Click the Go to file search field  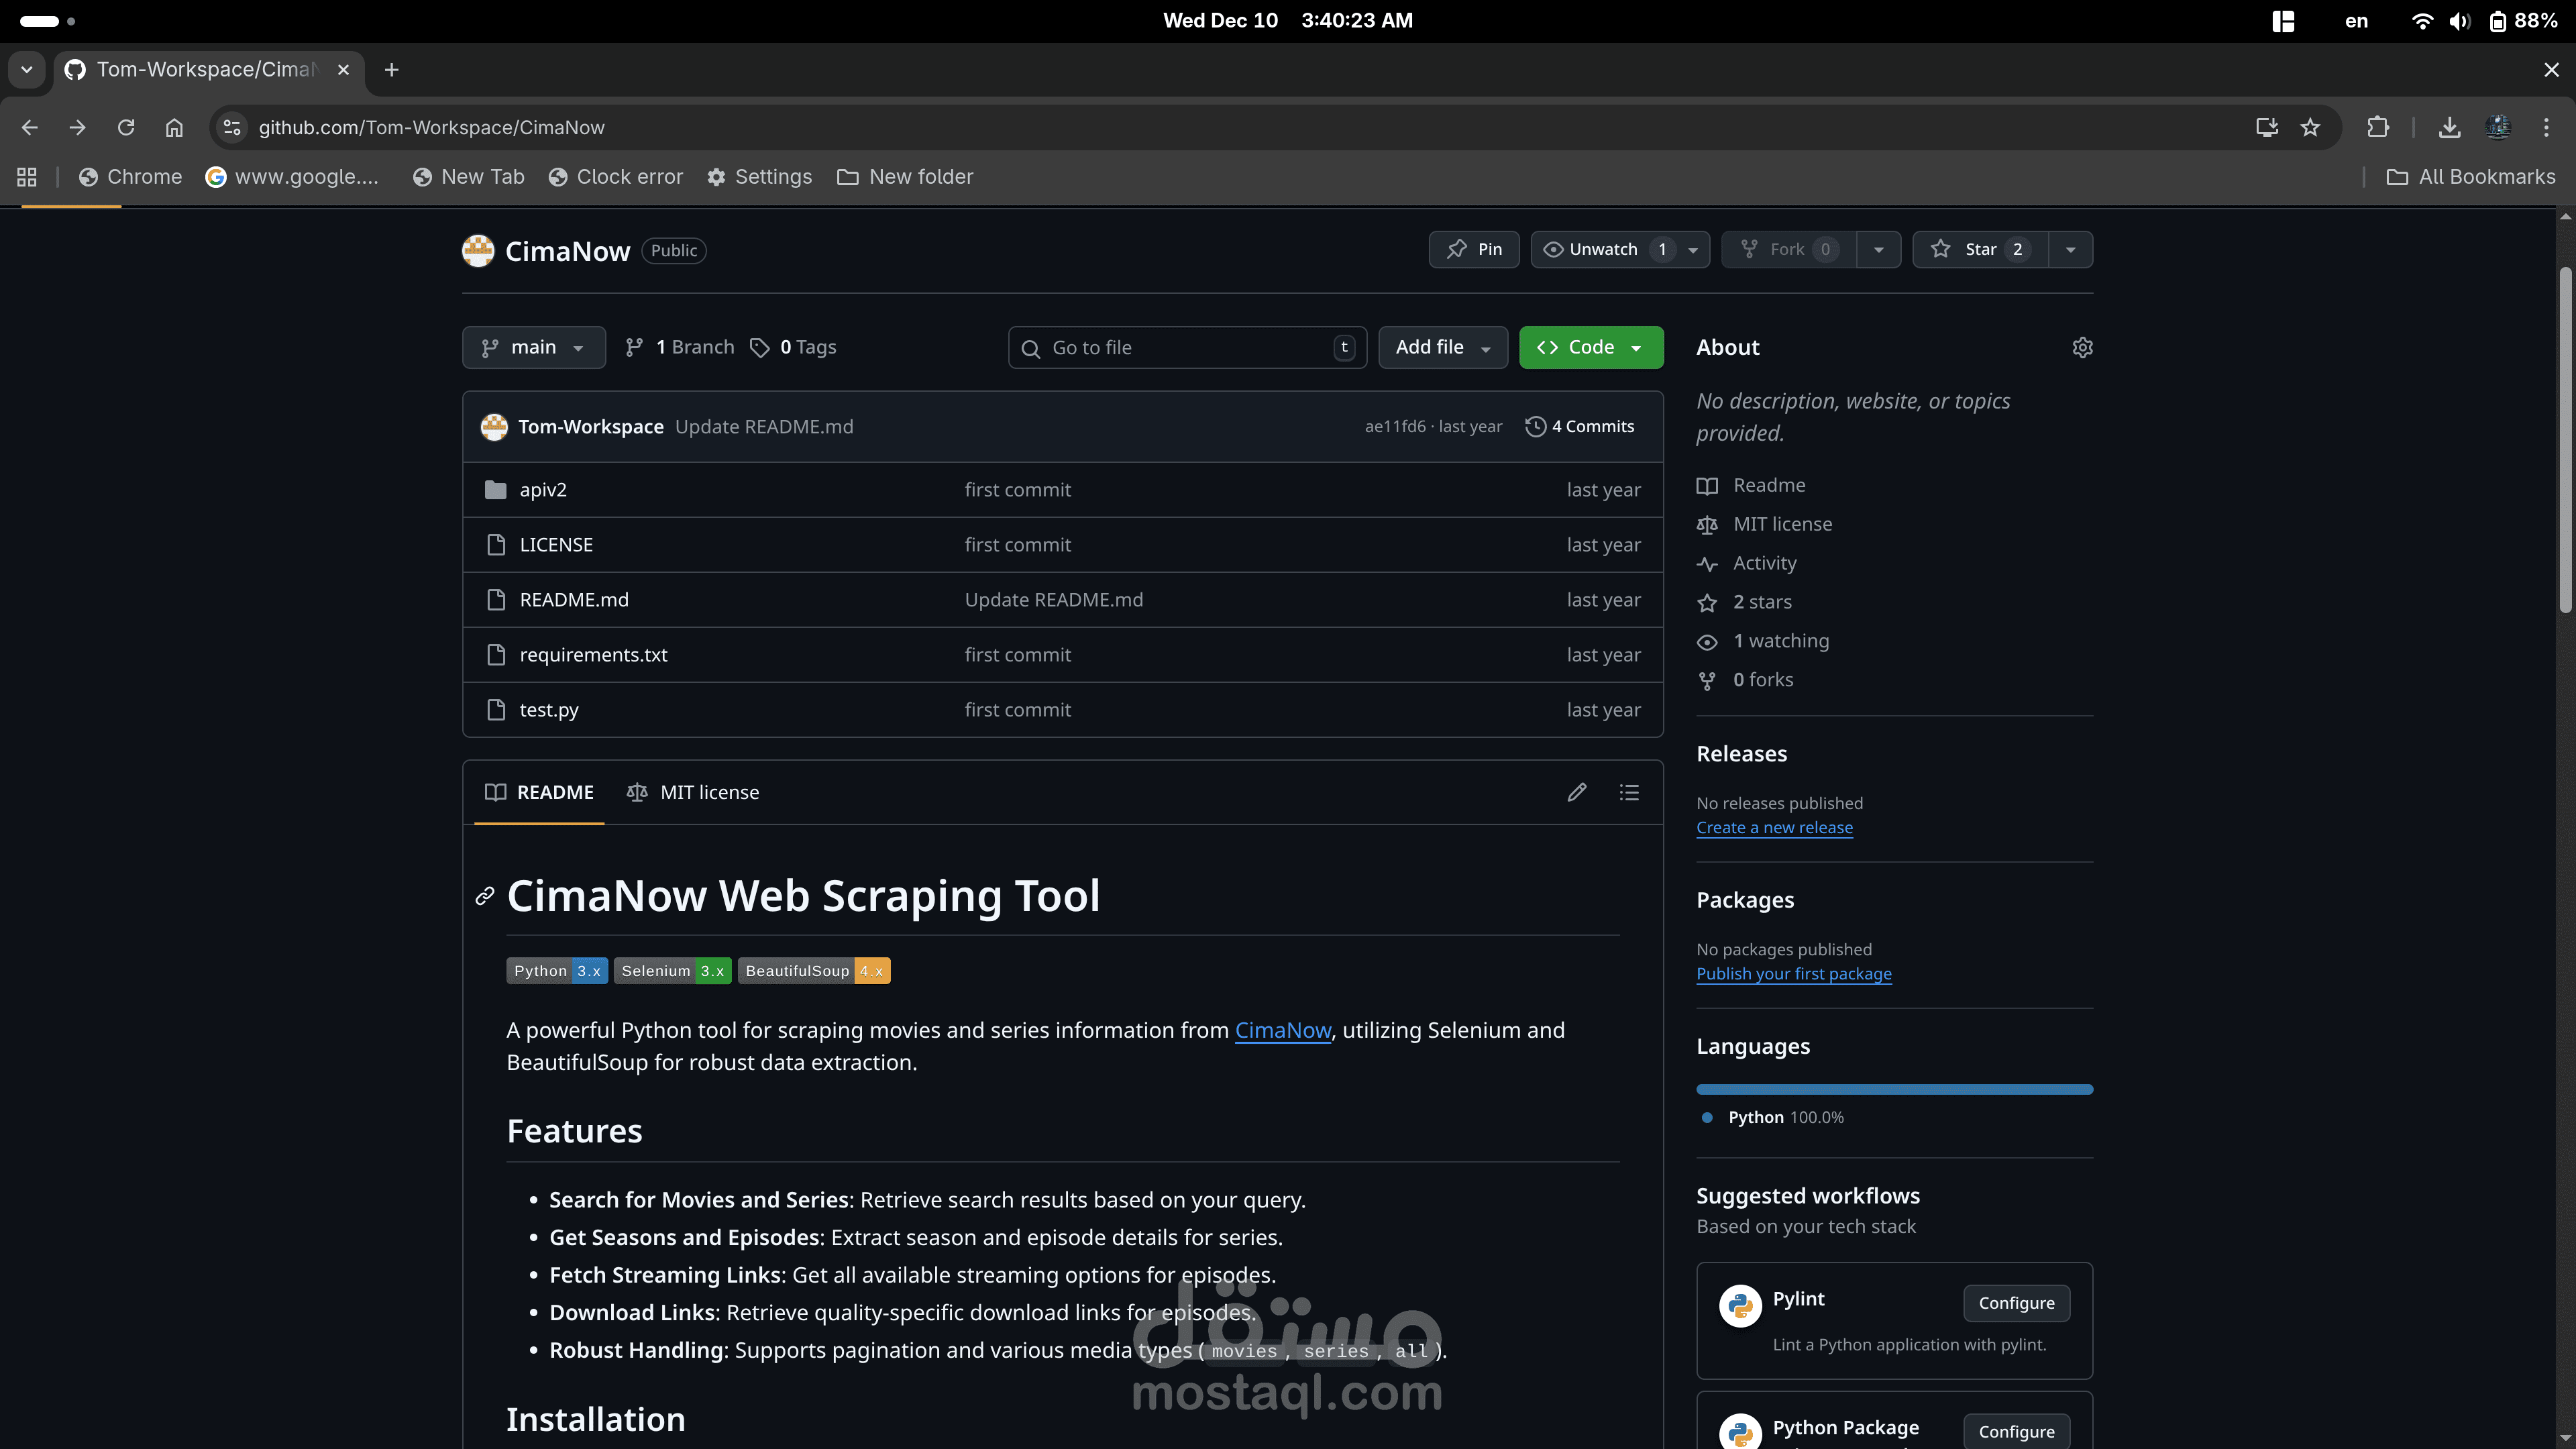click(x=1186, y=346)
